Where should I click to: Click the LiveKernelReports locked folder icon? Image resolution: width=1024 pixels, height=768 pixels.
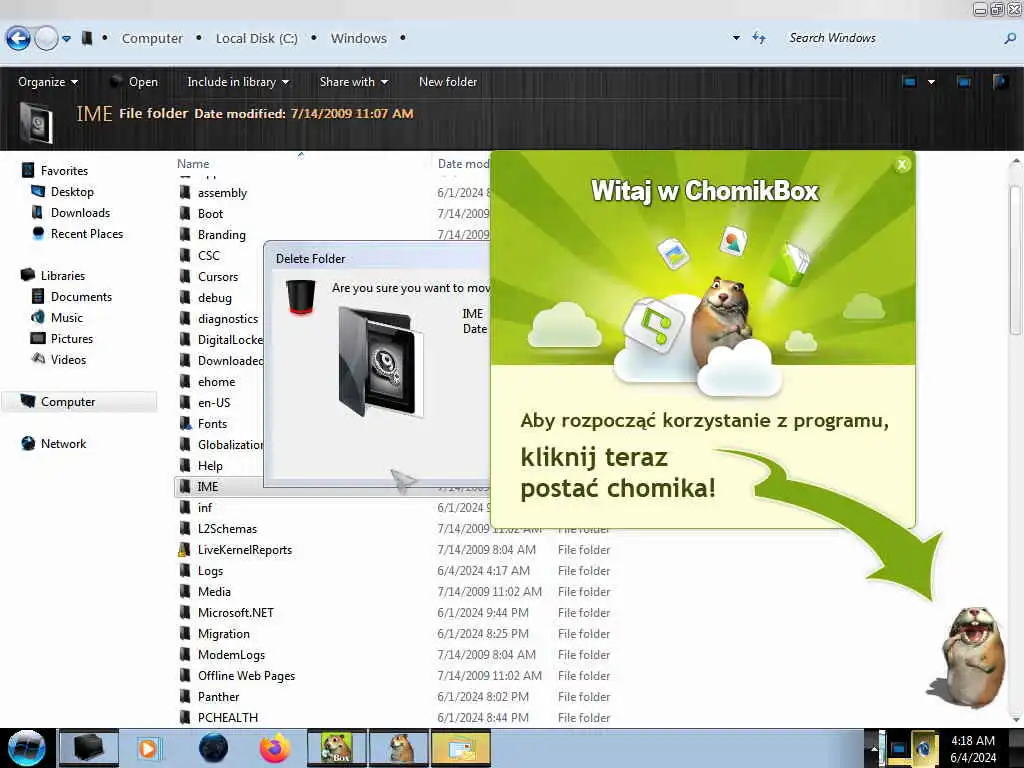(x=185, y=550)
